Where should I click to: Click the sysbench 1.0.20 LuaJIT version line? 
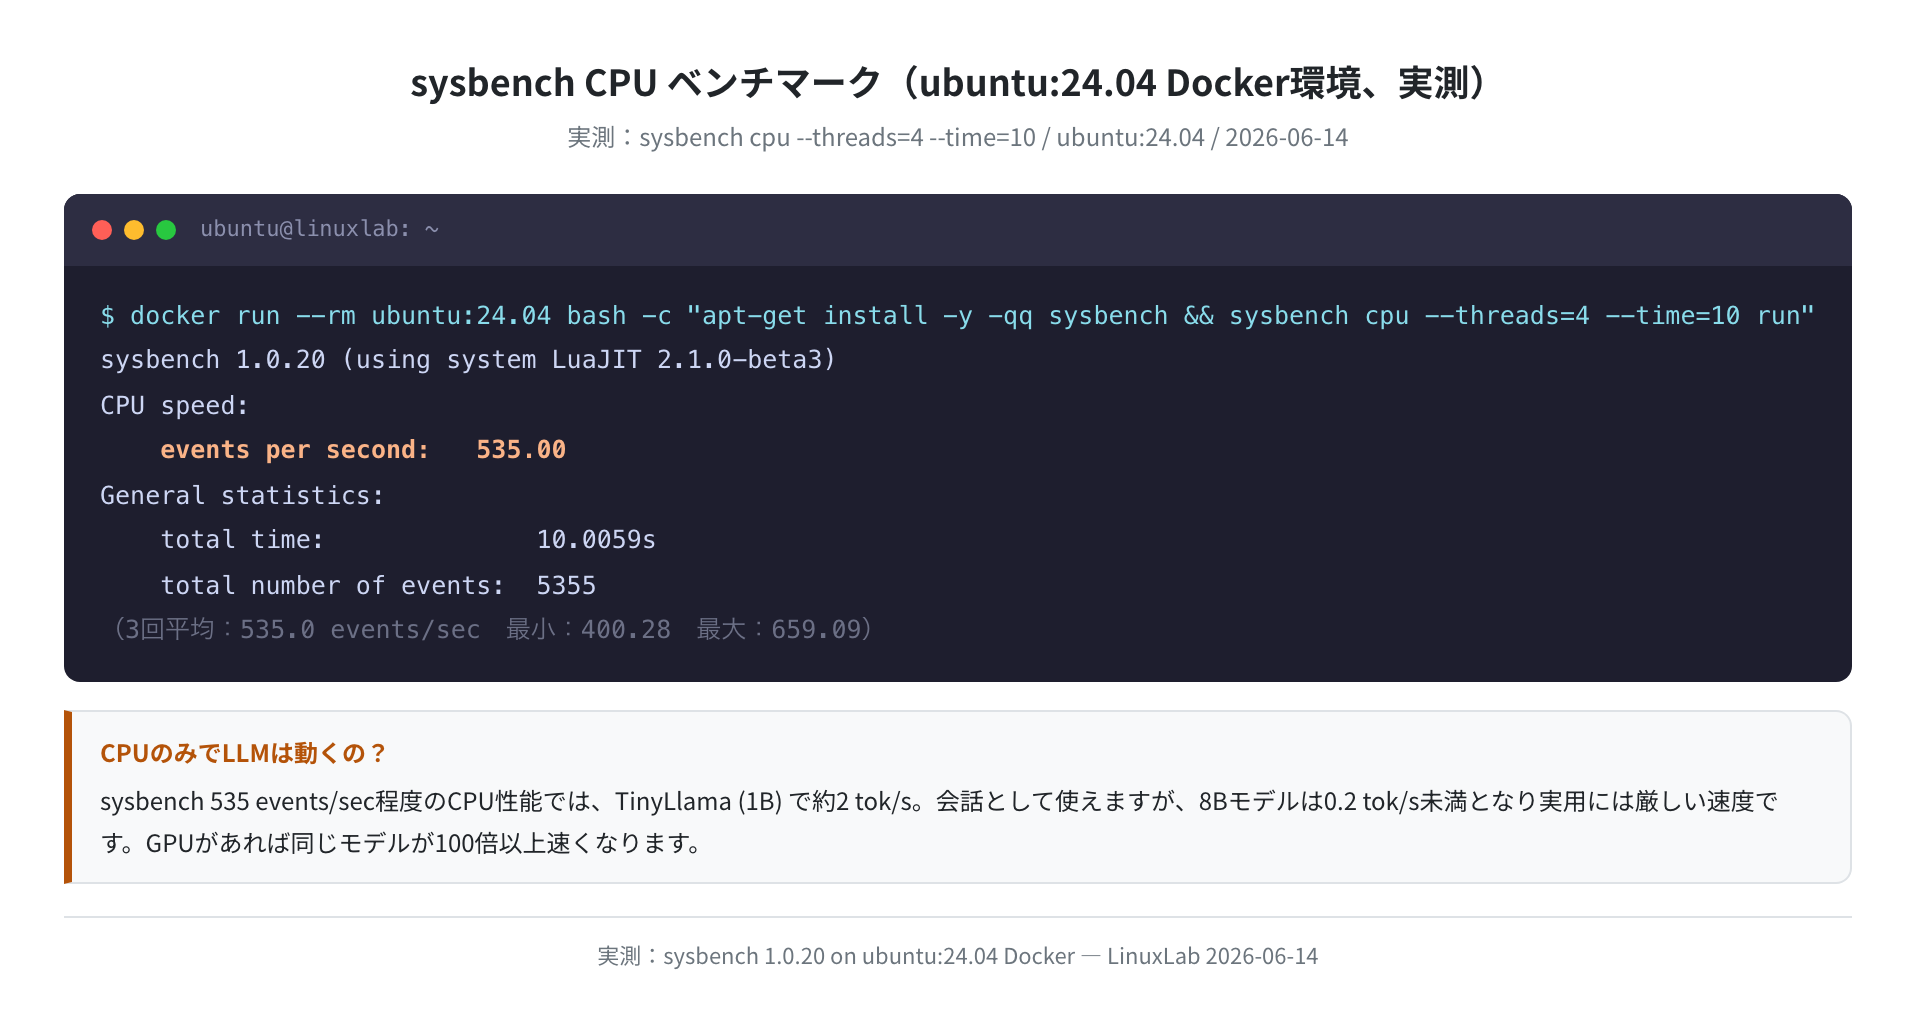tap(468, 360)
